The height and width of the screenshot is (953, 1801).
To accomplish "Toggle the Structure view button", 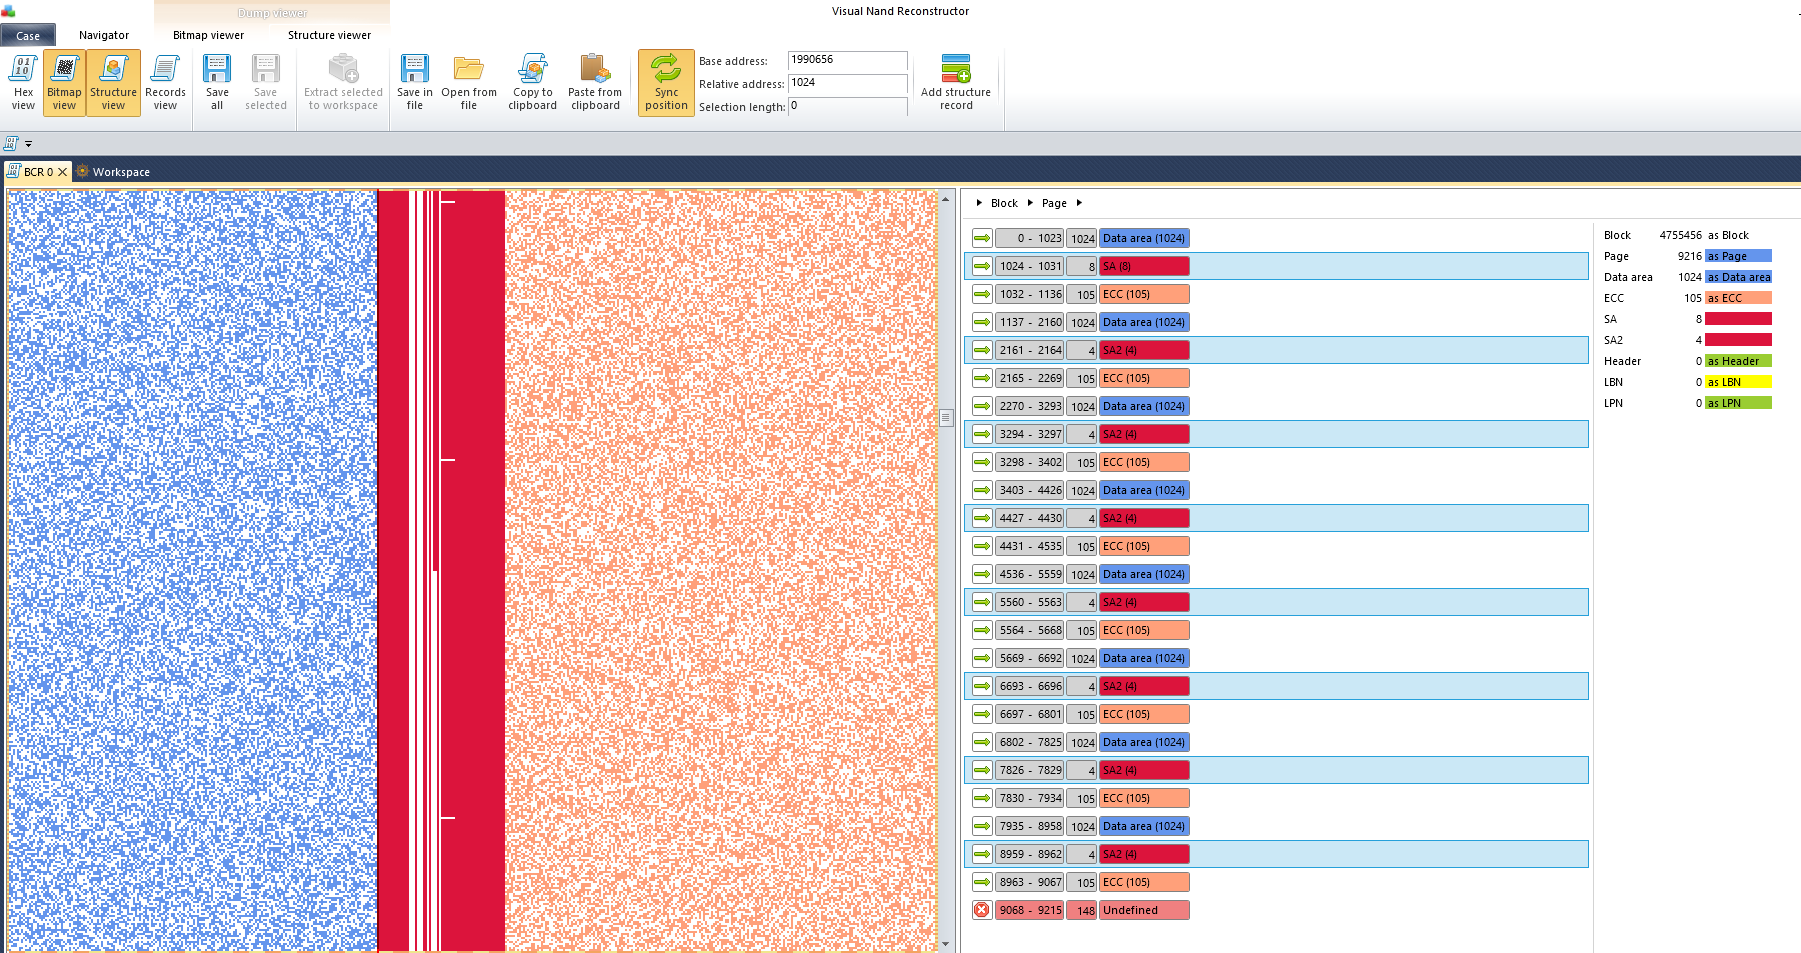I will coord(113,82).
